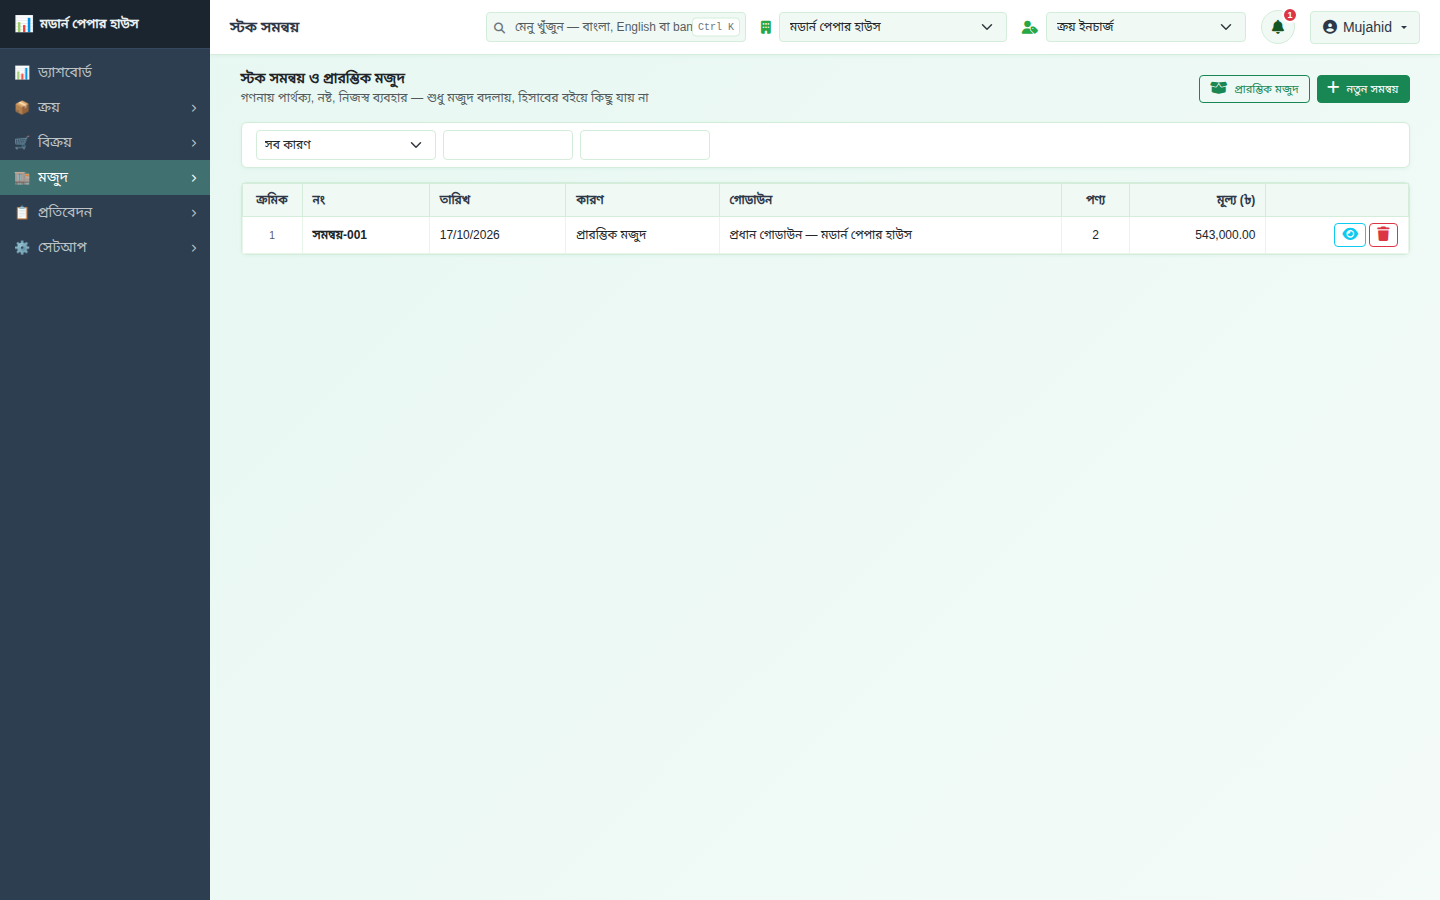Click the গোডাউন column header

click(x=890, y=200)
